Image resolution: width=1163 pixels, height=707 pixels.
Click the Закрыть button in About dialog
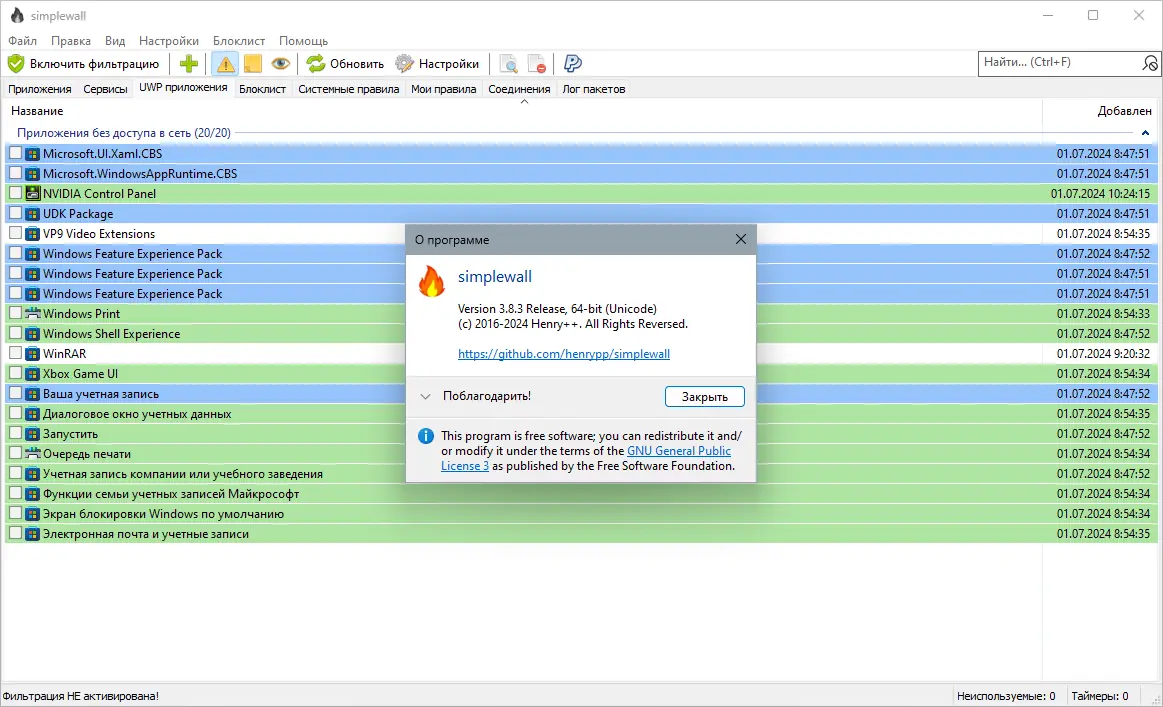tap(705, 397)
